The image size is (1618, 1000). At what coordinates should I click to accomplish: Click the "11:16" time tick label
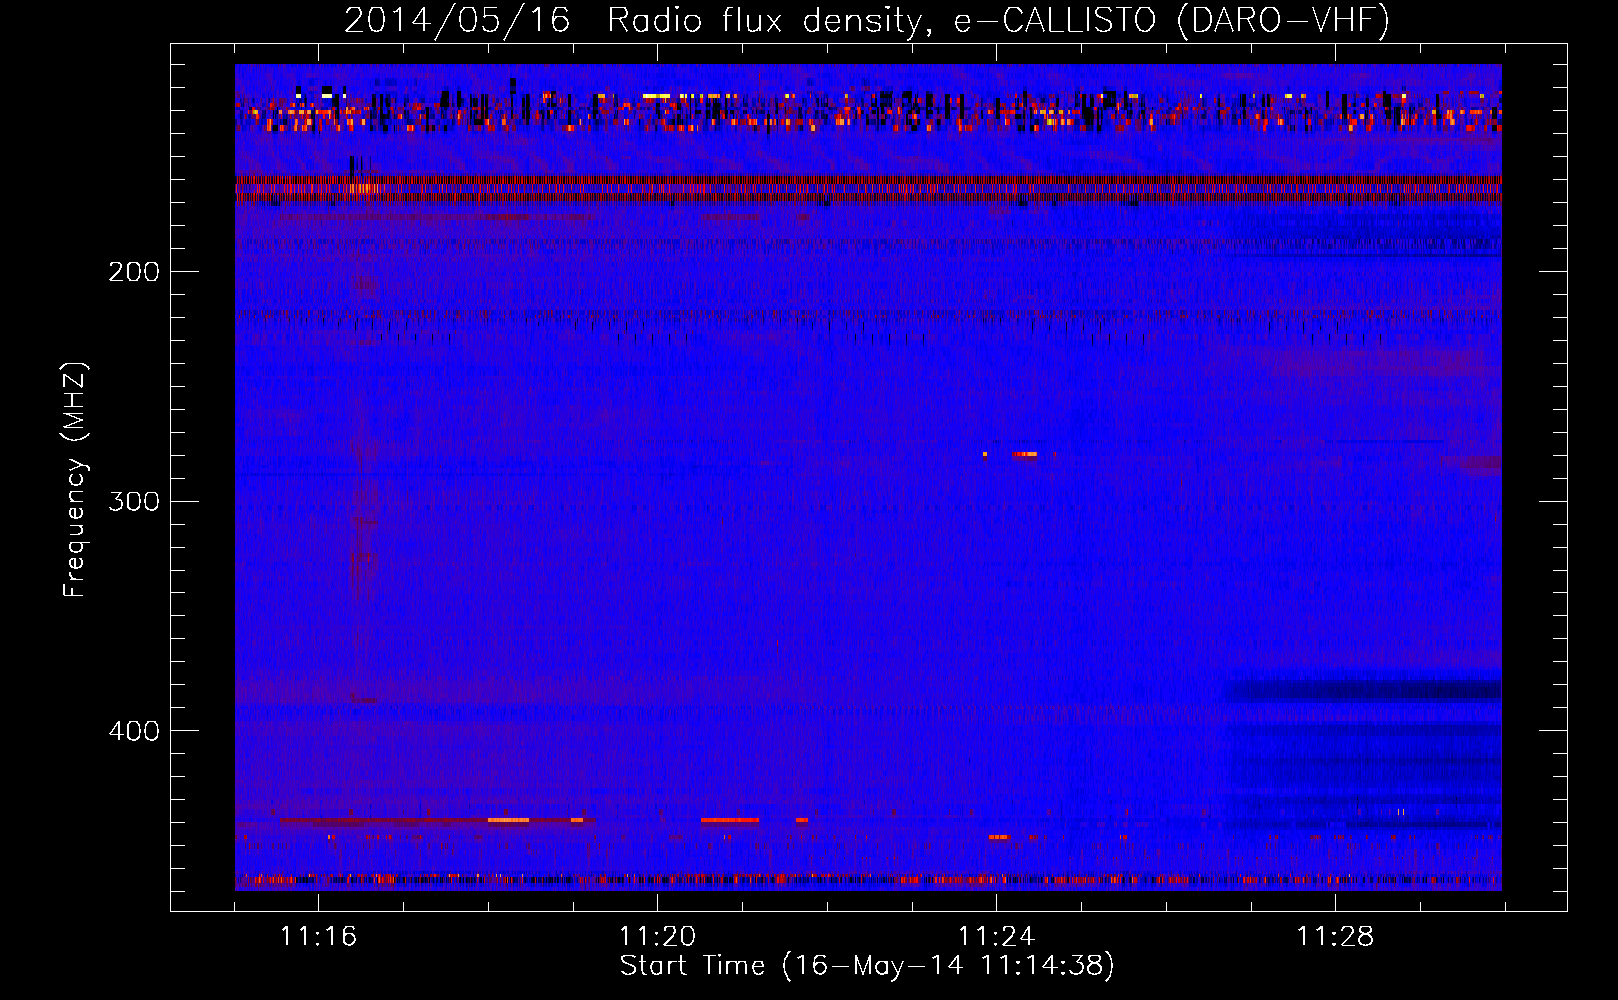coord(318,936)
